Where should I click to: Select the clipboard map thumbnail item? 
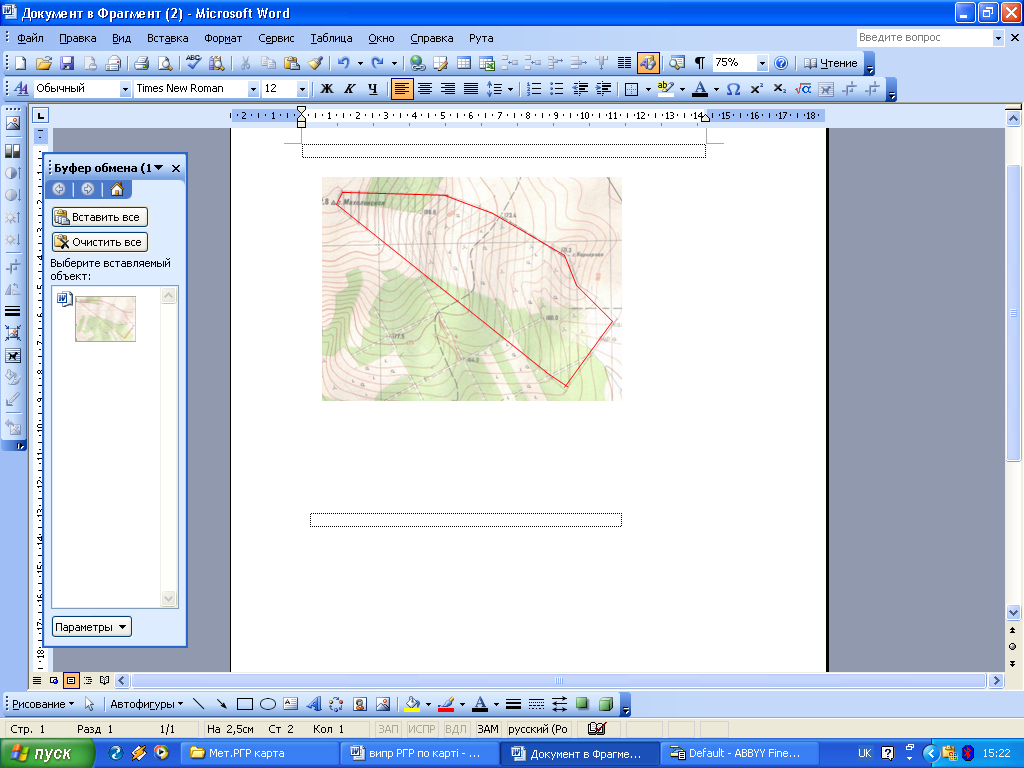coord(105,319)
